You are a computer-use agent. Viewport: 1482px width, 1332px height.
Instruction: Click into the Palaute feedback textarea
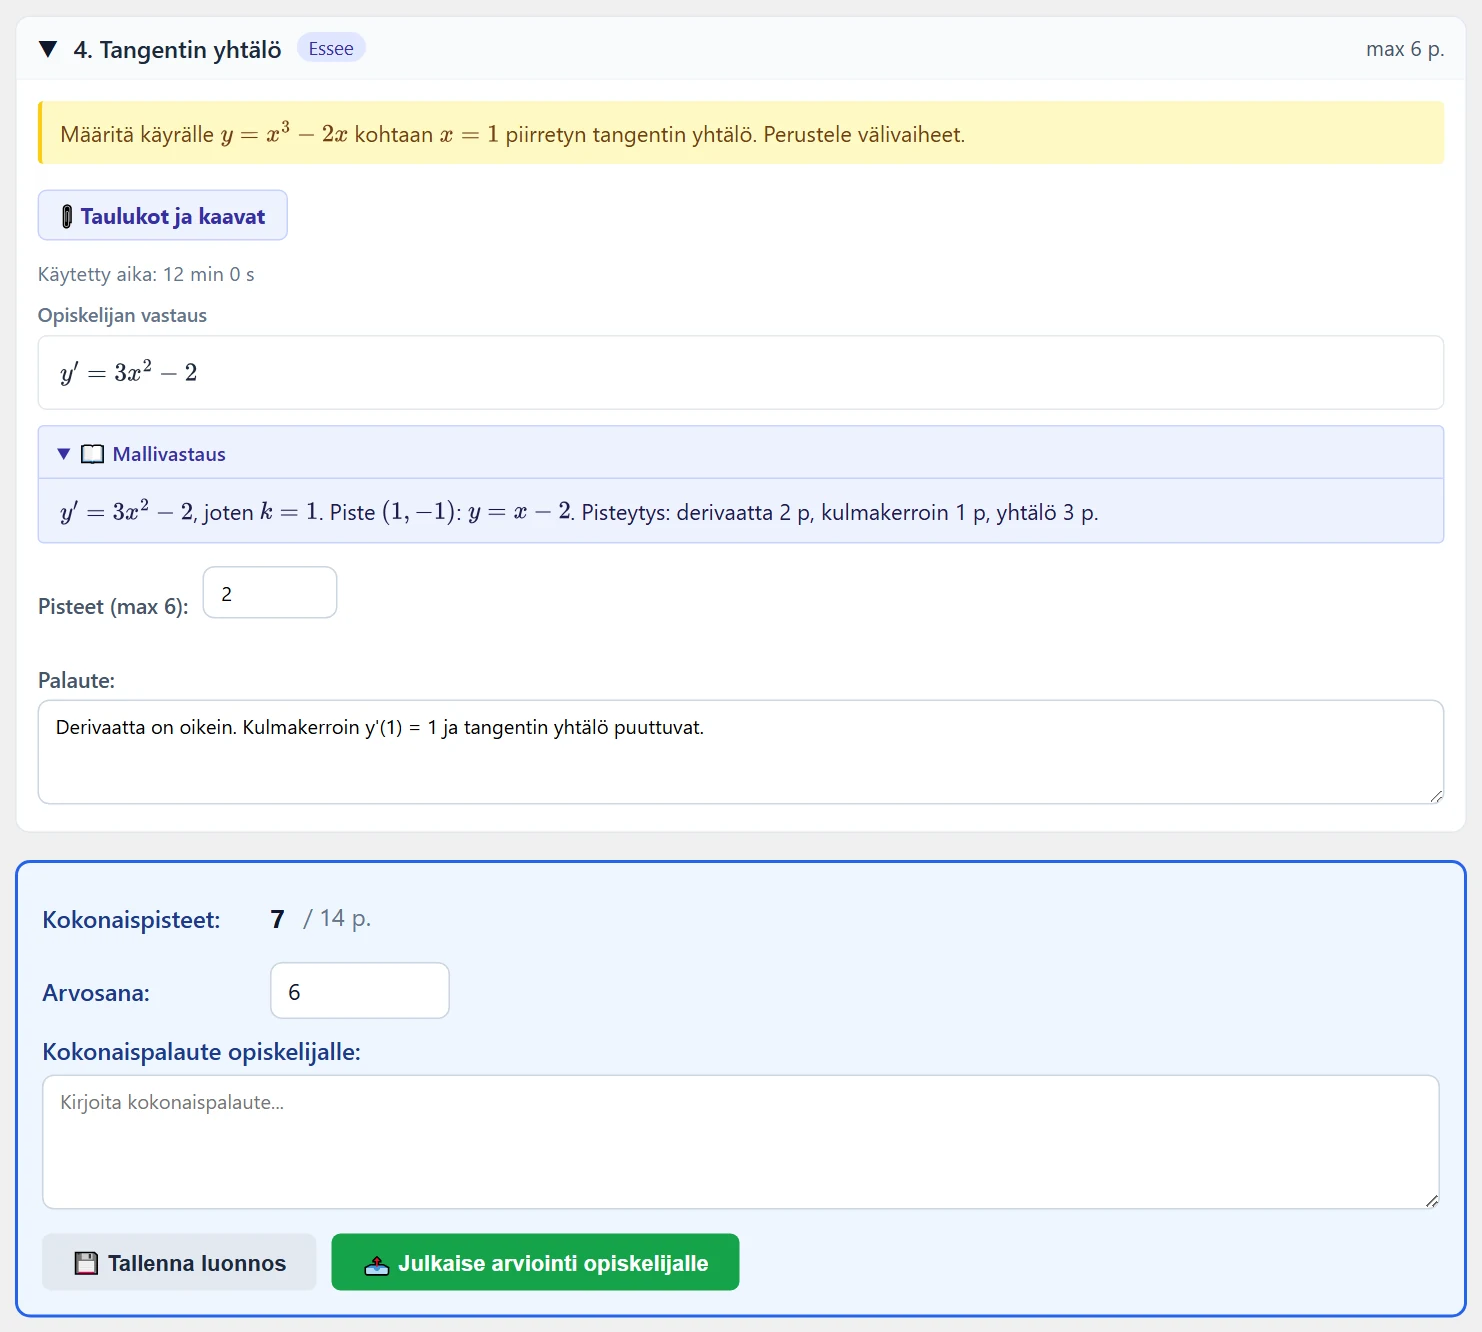(x=741, y=752)
